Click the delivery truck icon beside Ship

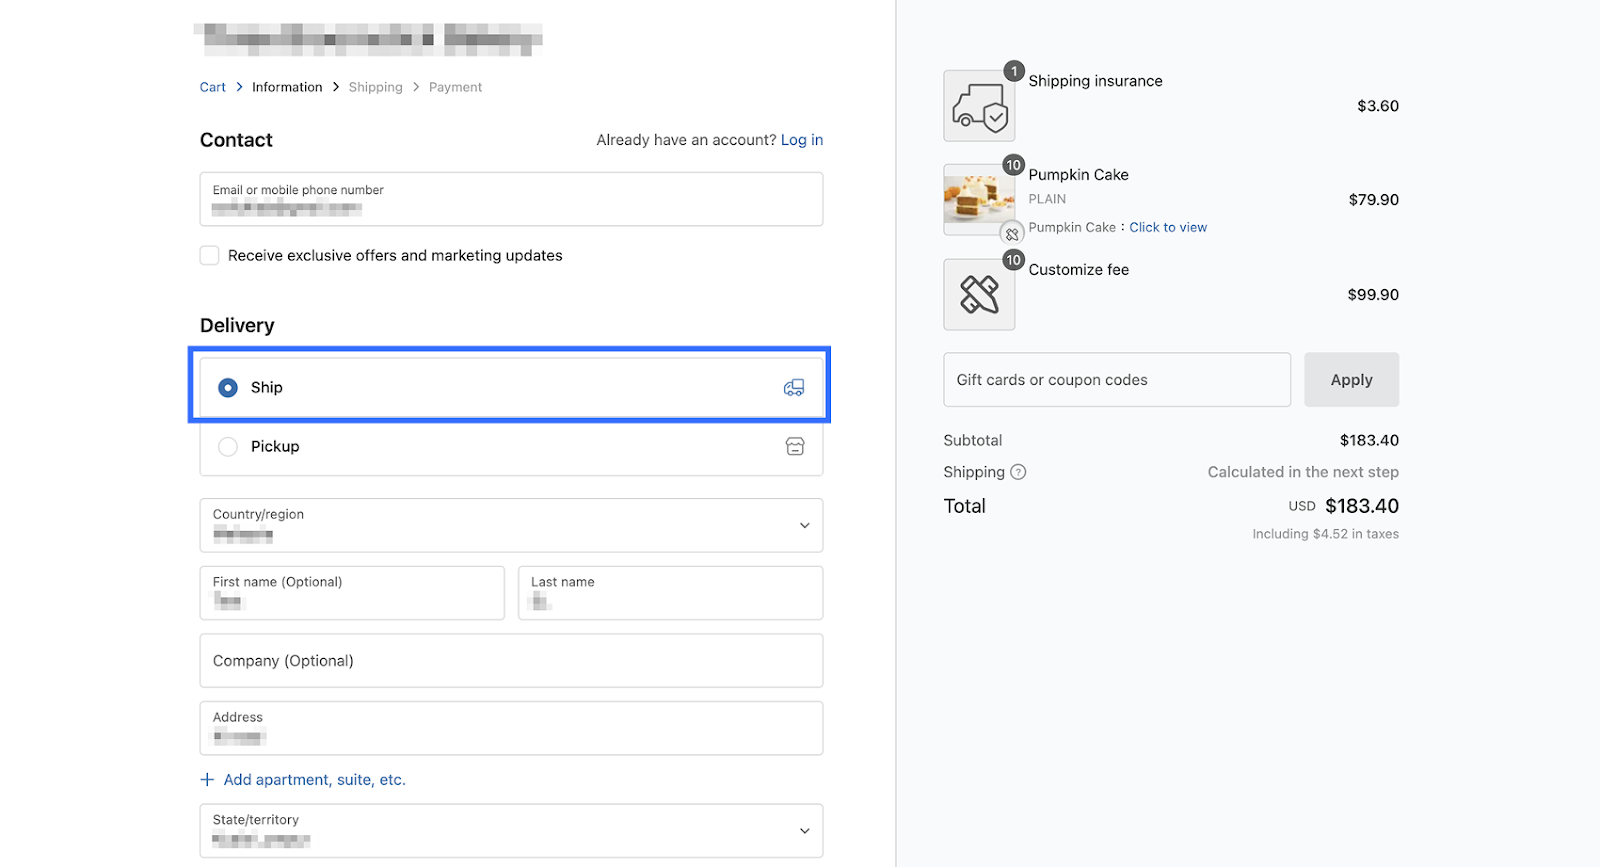click(794, 388)
